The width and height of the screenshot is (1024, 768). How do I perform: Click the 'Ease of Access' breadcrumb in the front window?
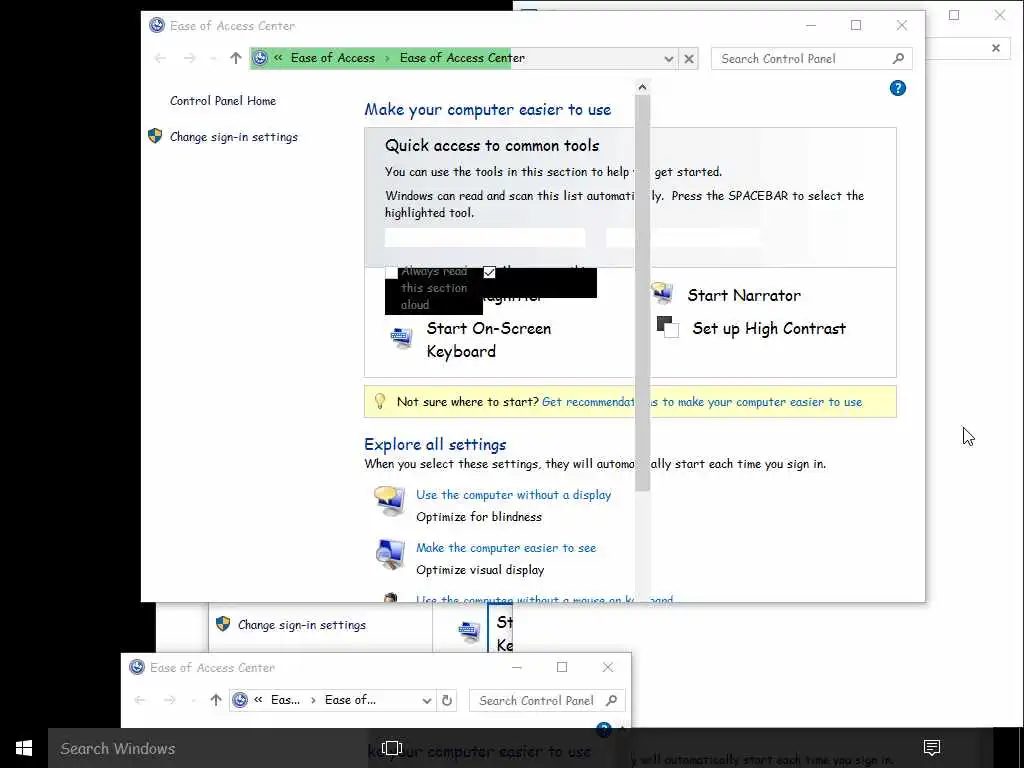[x=333, y=58]
